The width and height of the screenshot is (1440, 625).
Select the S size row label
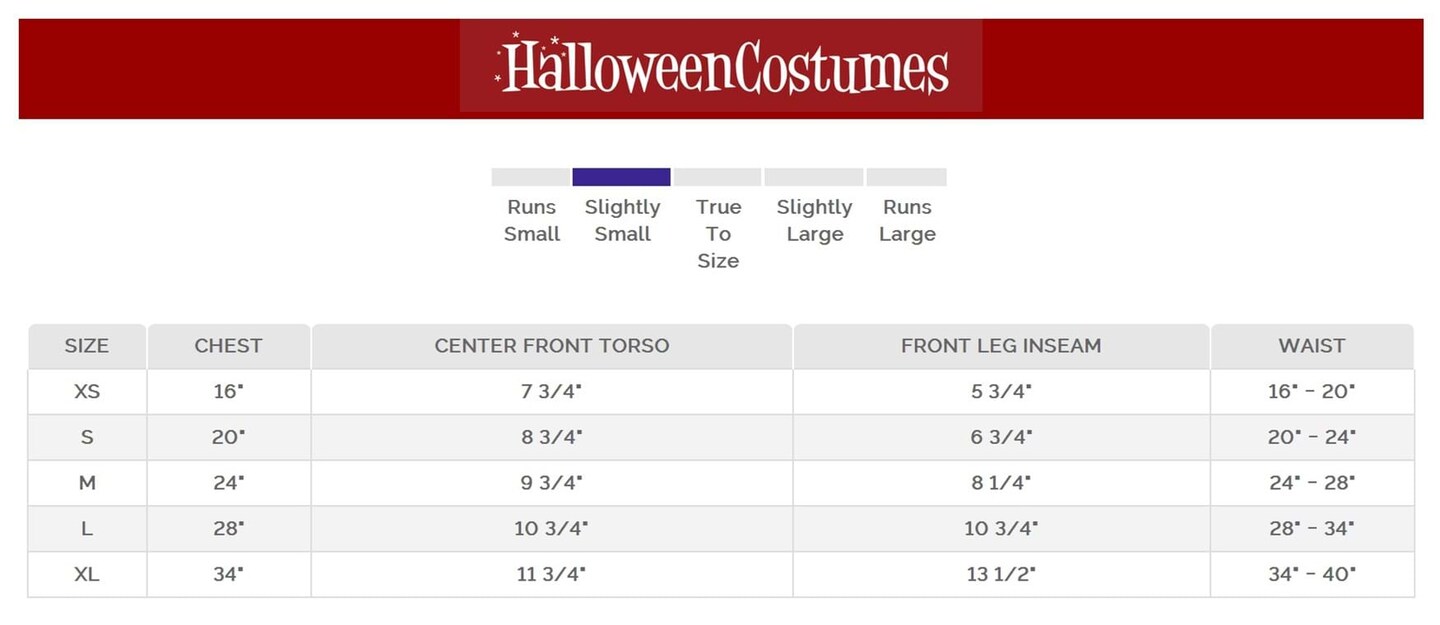(87, 437)
